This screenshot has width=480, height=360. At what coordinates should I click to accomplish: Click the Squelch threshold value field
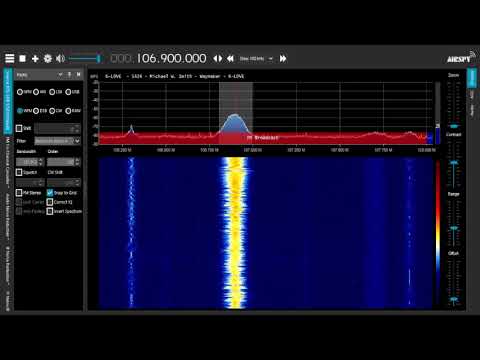[30, 183]
